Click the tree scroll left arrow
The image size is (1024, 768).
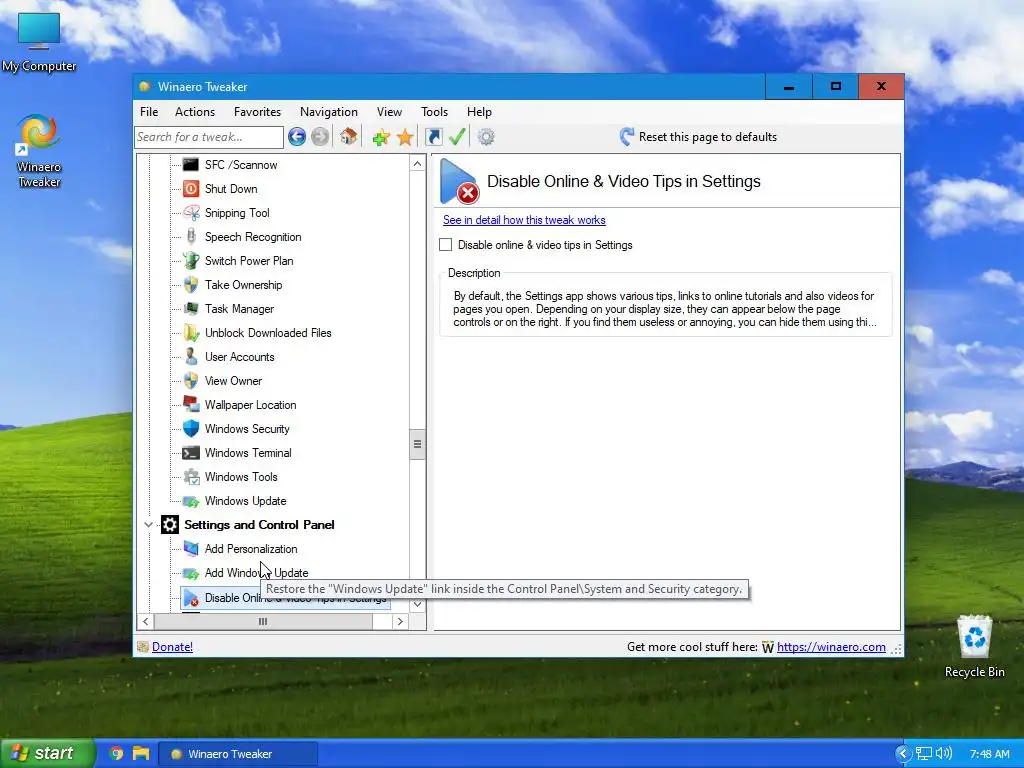[146, 622]
